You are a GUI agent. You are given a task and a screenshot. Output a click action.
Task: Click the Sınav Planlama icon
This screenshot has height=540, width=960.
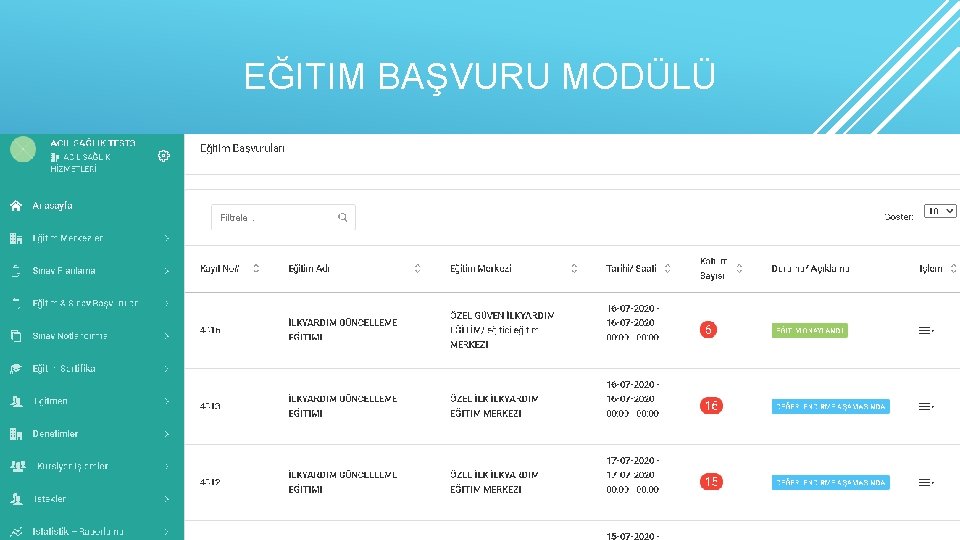[16, 271]
